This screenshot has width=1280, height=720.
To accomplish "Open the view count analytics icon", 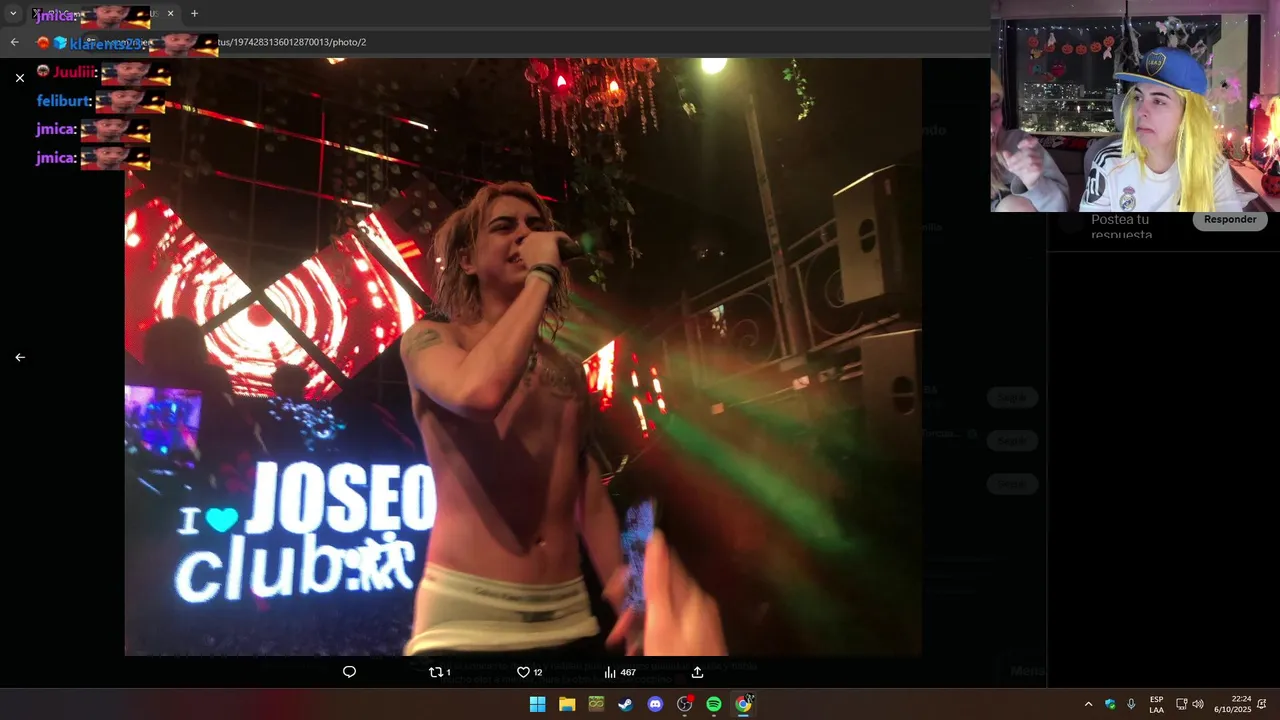I will pyautogui.click(x=610, y=672).
